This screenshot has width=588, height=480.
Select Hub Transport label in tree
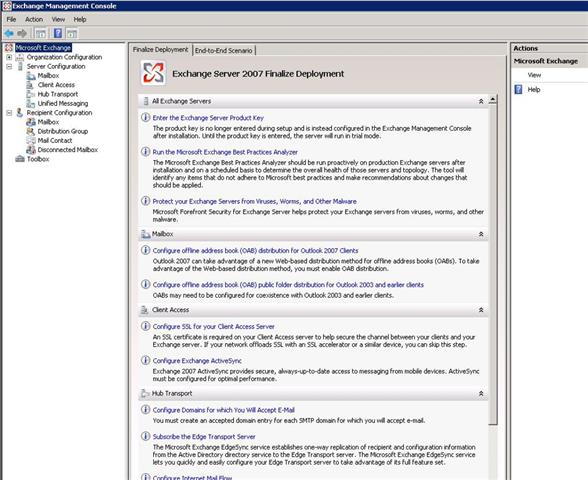tap(58, 94)
